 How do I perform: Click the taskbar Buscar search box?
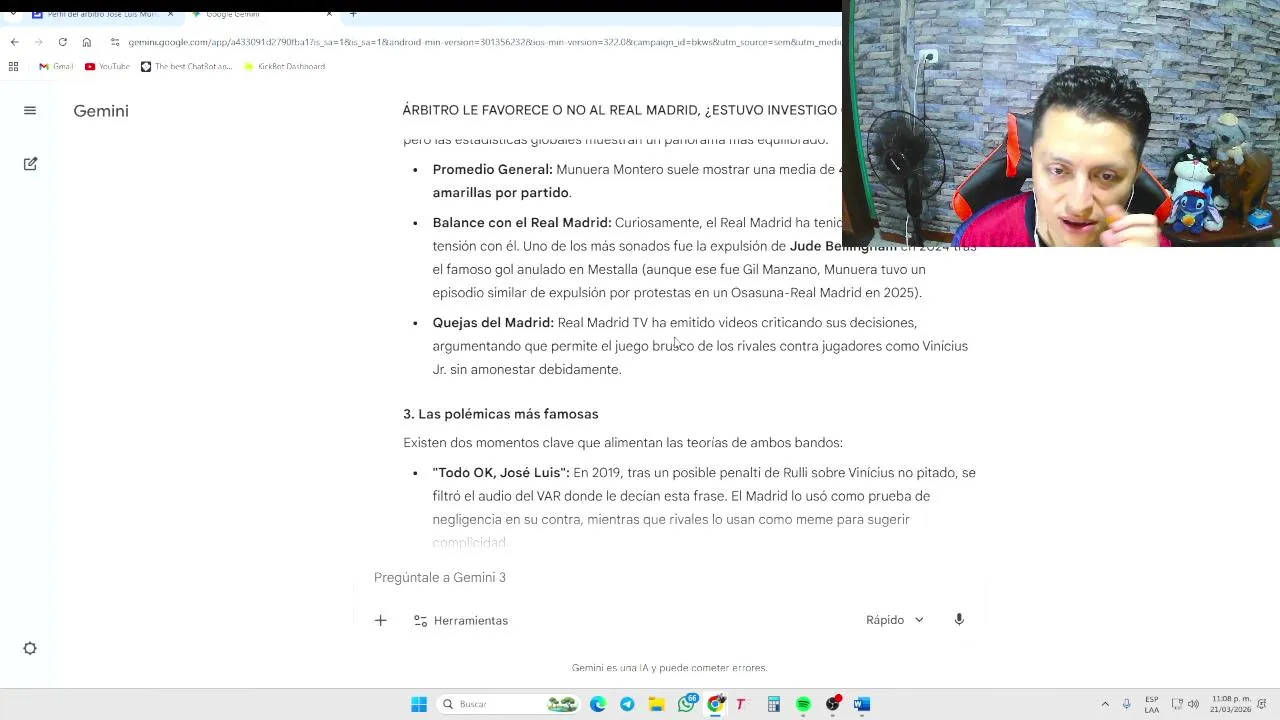[x=510, y=704]
